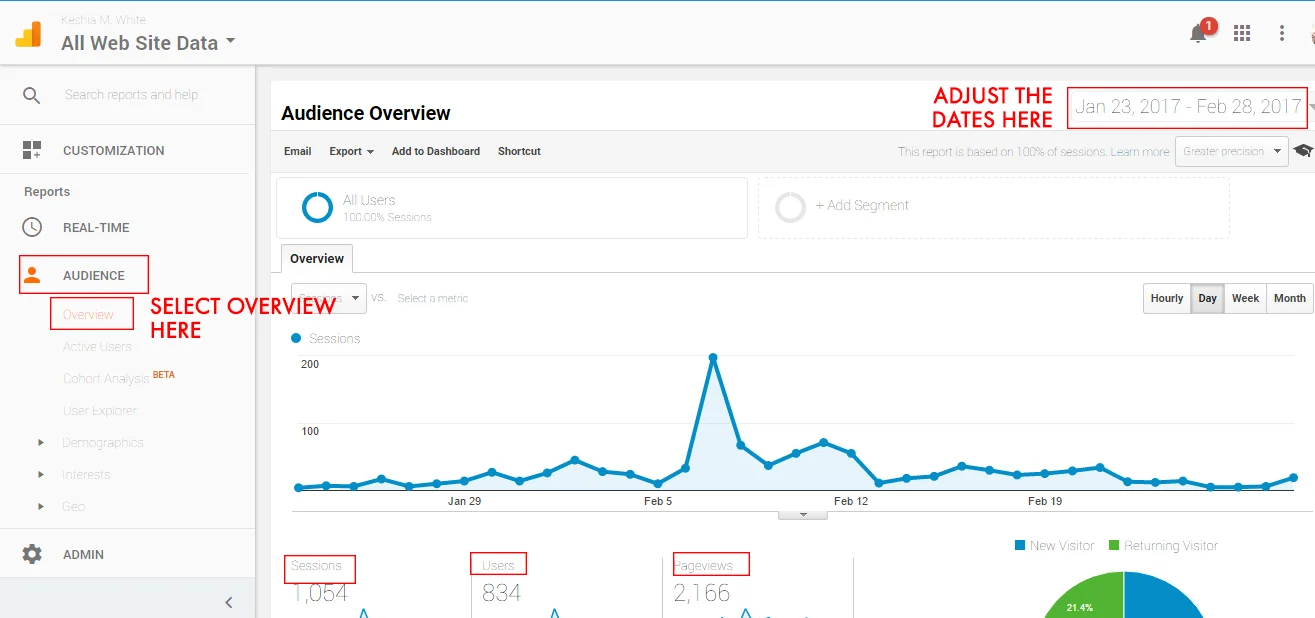Open the notifications bell
Viewport: 1315px width, 618px height.
(1198, 33)
